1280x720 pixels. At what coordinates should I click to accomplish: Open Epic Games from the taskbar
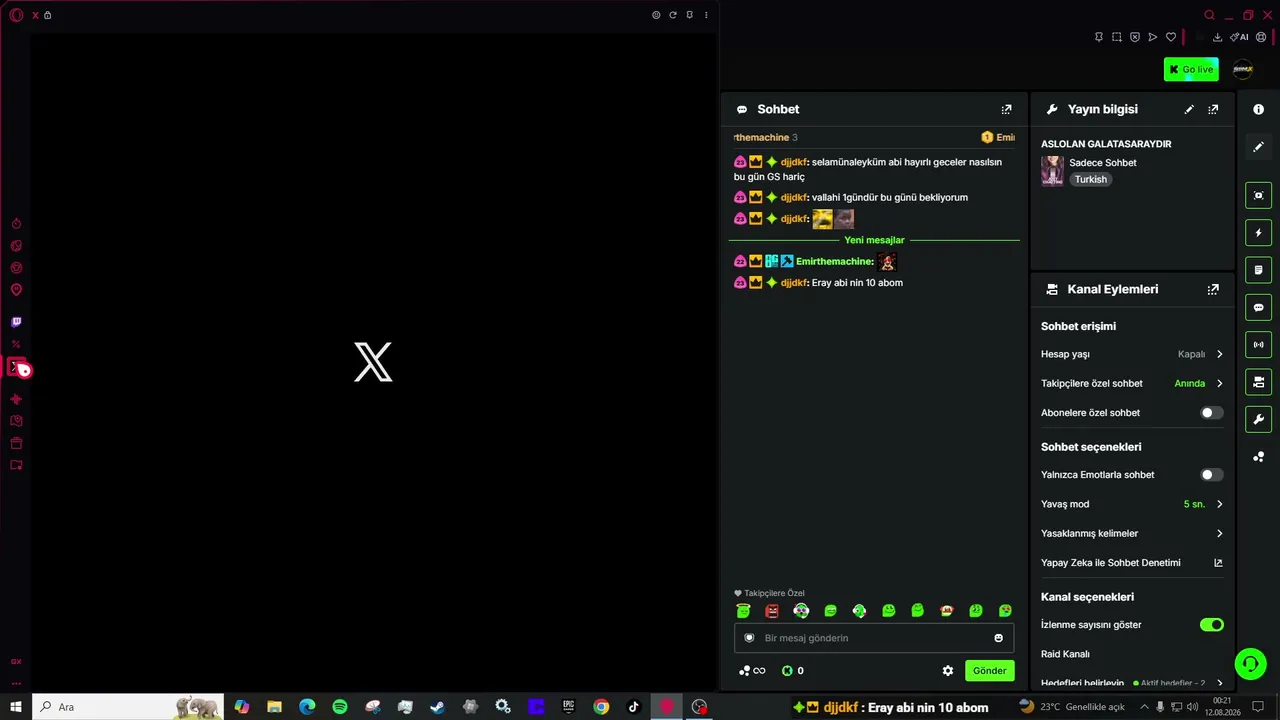[x=568, y=707]
